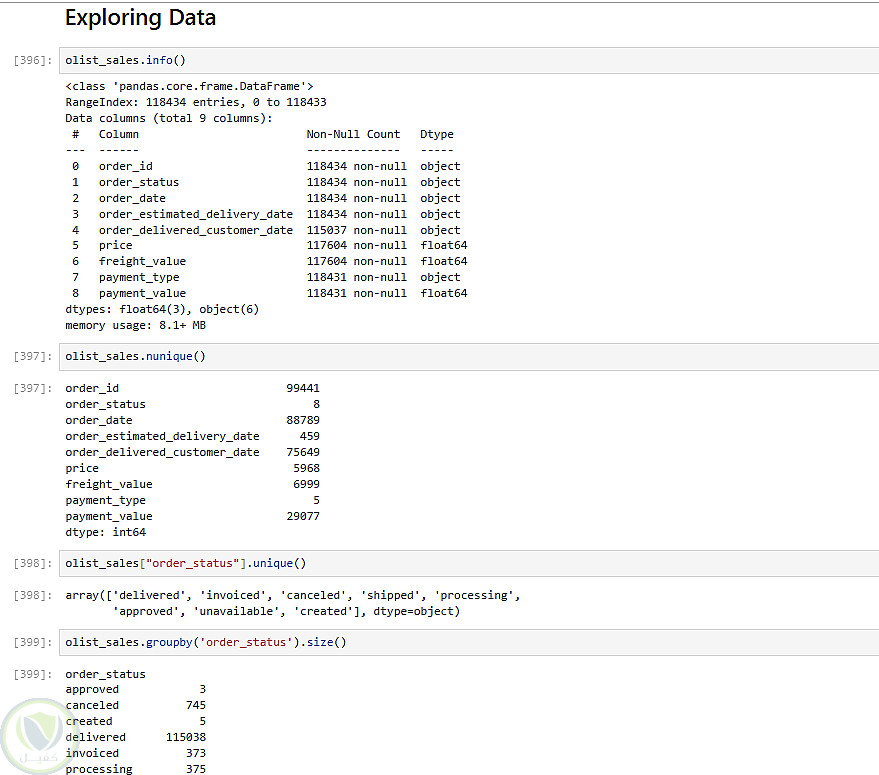Click the payment_type row in nunique output

tap(106, 500)
